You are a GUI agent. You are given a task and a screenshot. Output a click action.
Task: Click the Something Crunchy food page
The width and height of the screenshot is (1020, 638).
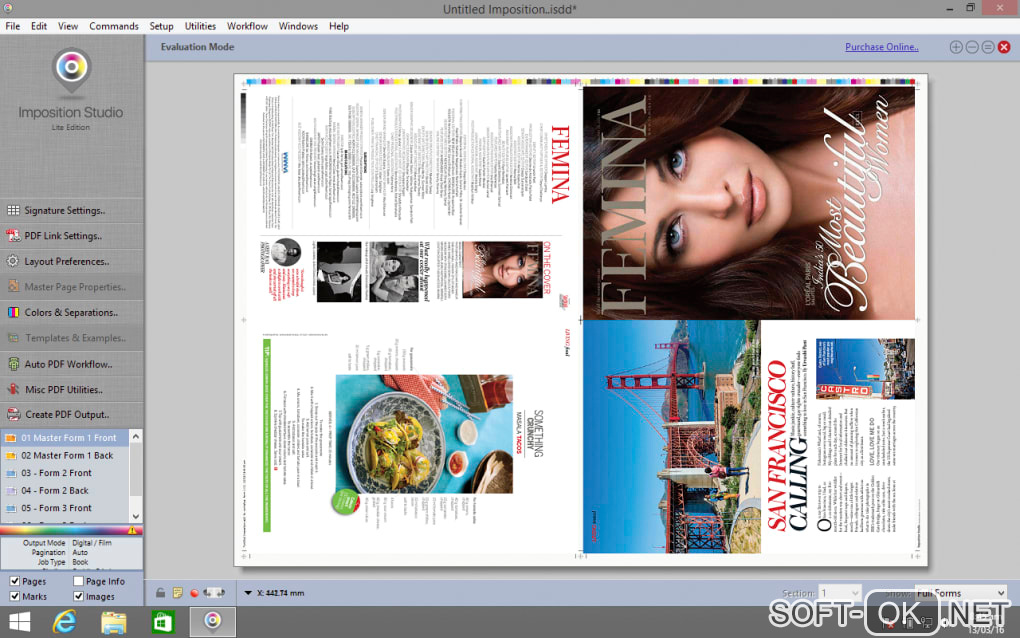click(414, 436)
